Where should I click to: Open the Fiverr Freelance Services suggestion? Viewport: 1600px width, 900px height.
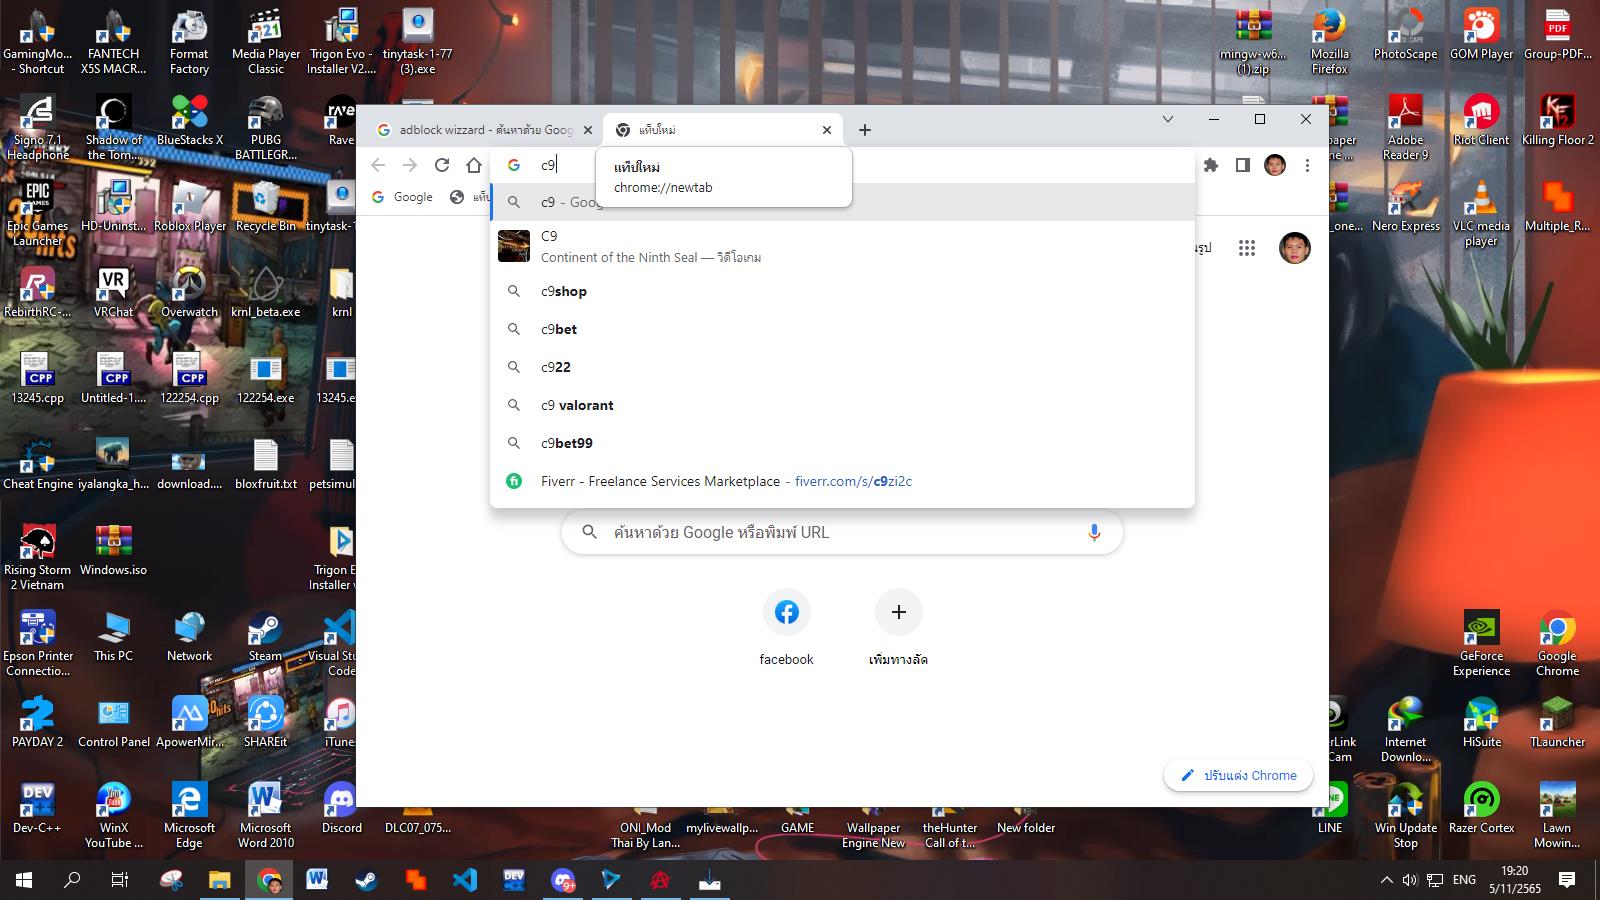(x=726, y=481)
